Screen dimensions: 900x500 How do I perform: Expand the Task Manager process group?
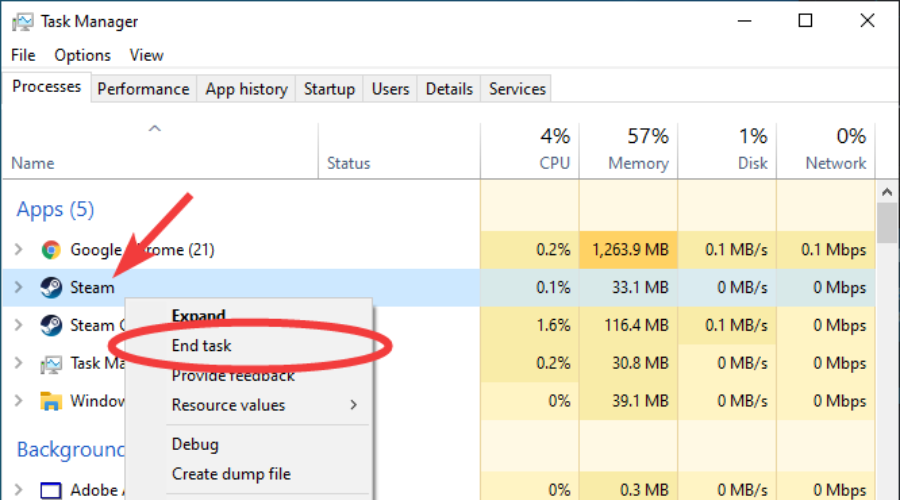[18, 364]
